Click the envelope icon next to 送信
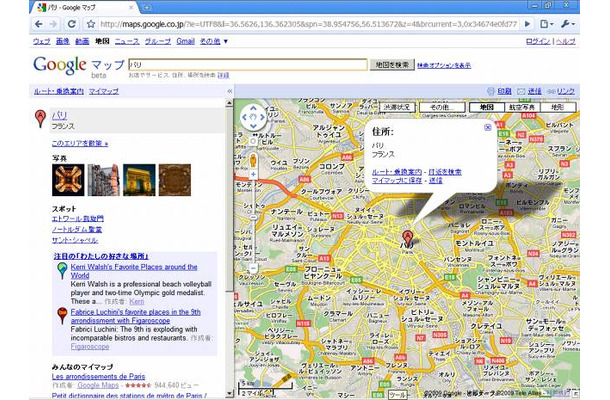Image resolution: width=610 pixels, height=400 pixels. 521,91
